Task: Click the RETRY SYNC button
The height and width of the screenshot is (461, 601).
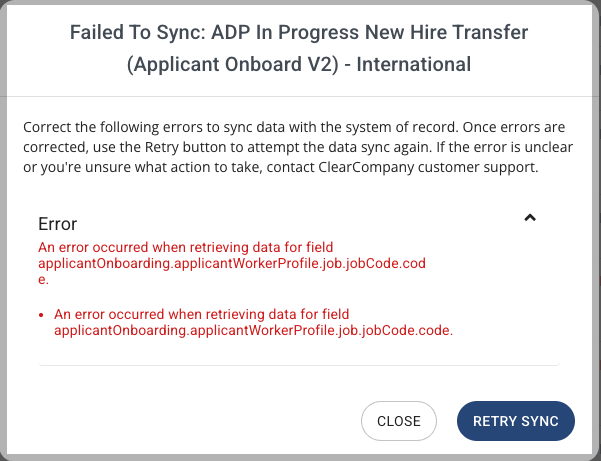Action: pyautogui.click(x=516, y=421)
